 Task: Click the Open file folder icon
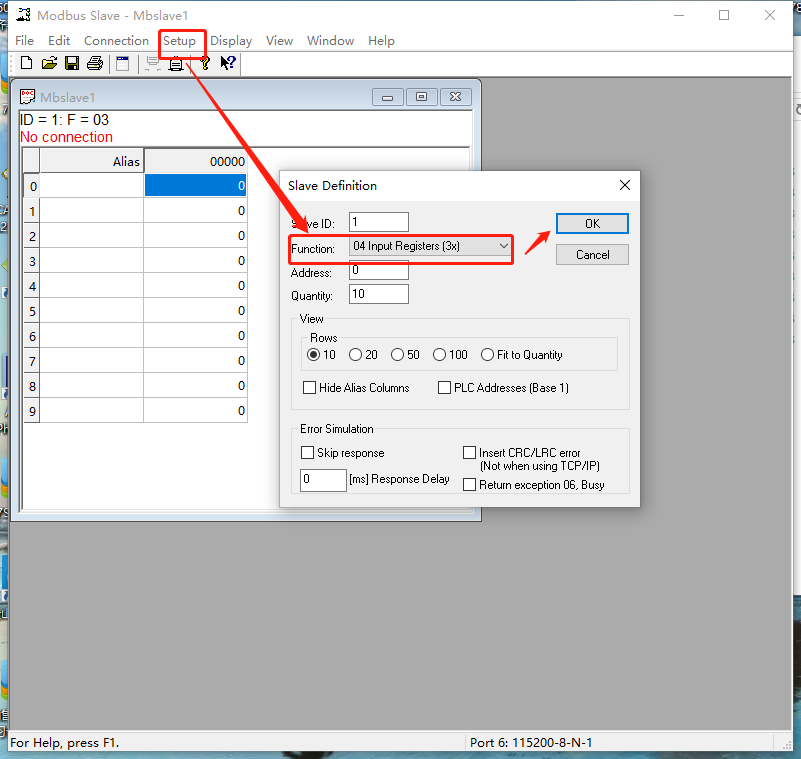point(49,64)
